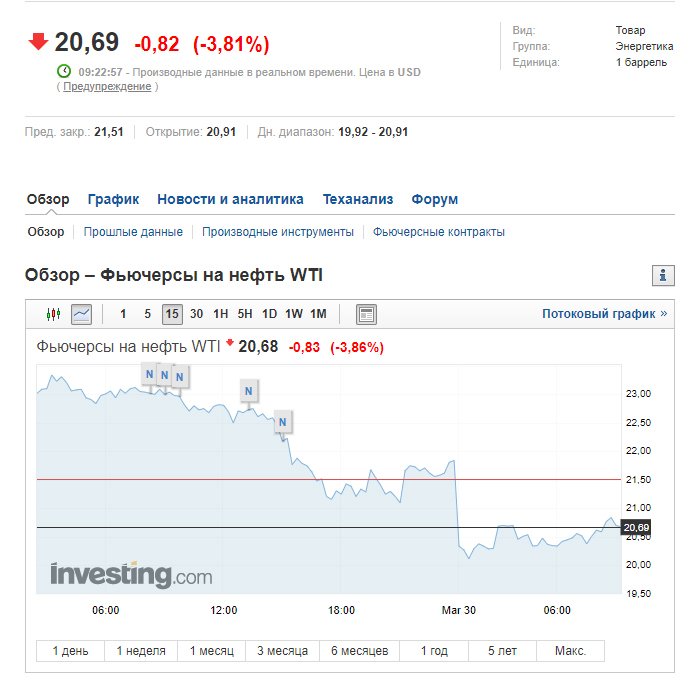Open the first N news marker on chart
The height and width of the screenshot is (695, 691).
pos(150,374)
